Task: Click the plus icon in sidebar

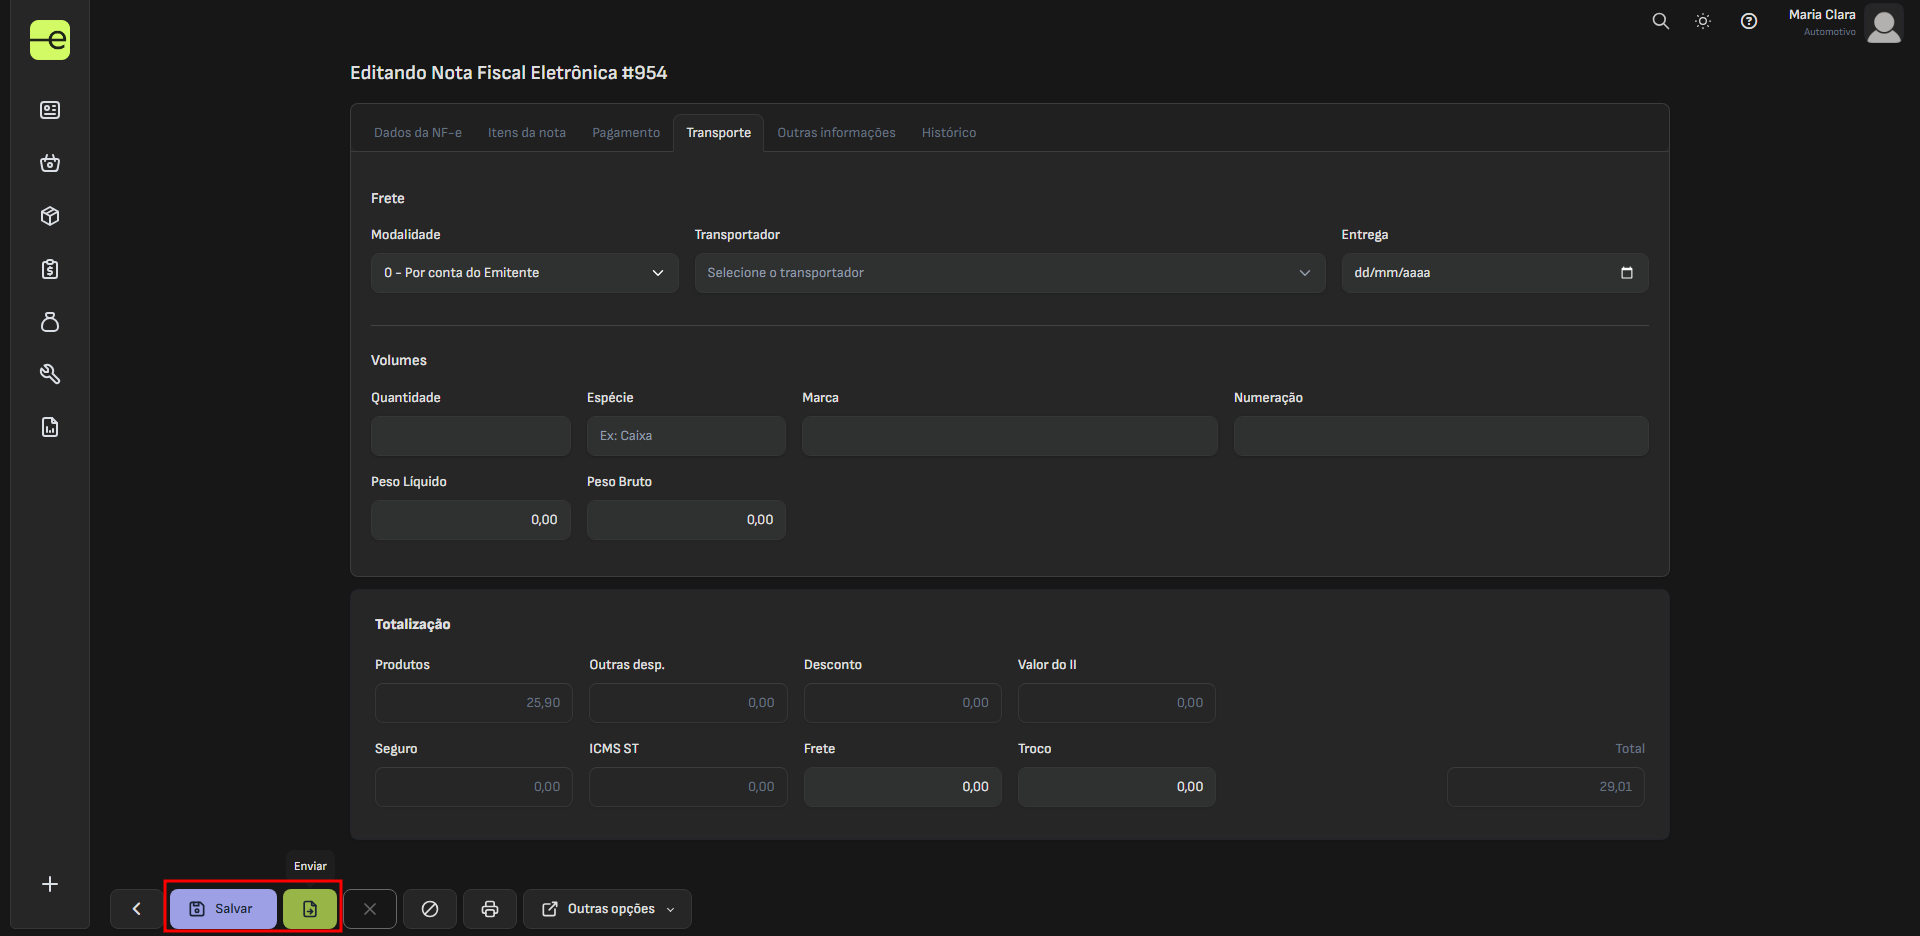Action: click(50, 884)
